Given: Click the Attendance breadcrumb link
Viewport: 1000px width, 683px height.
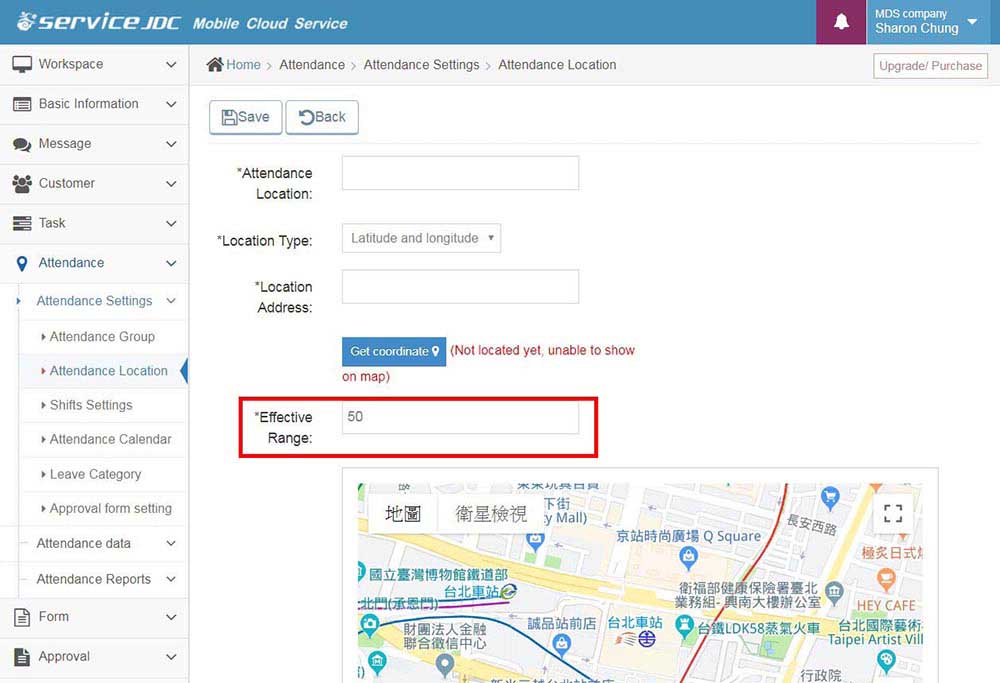Looking at the screenshot, I should click(312, 64).
